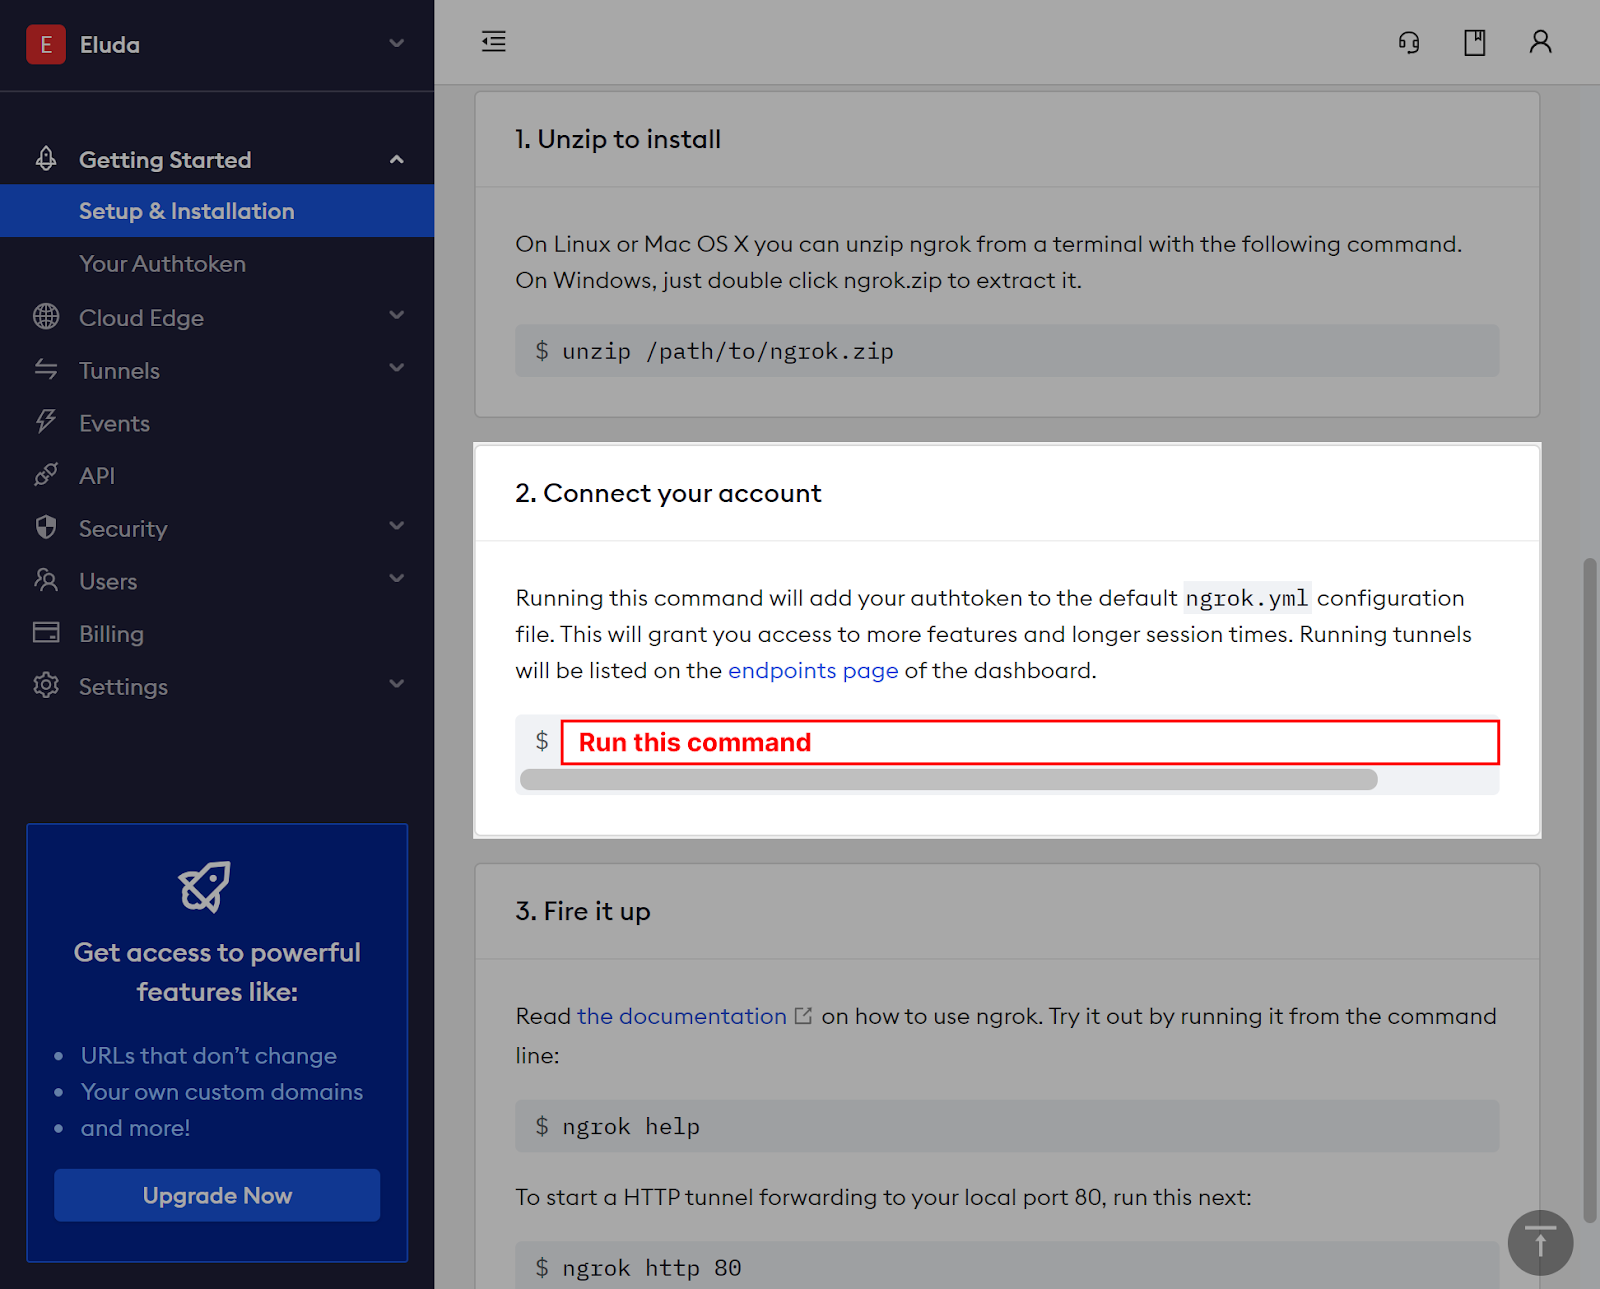Click the external link icon after documentation
This screenshot has height=1289, width=1600.
(803, 1016)
